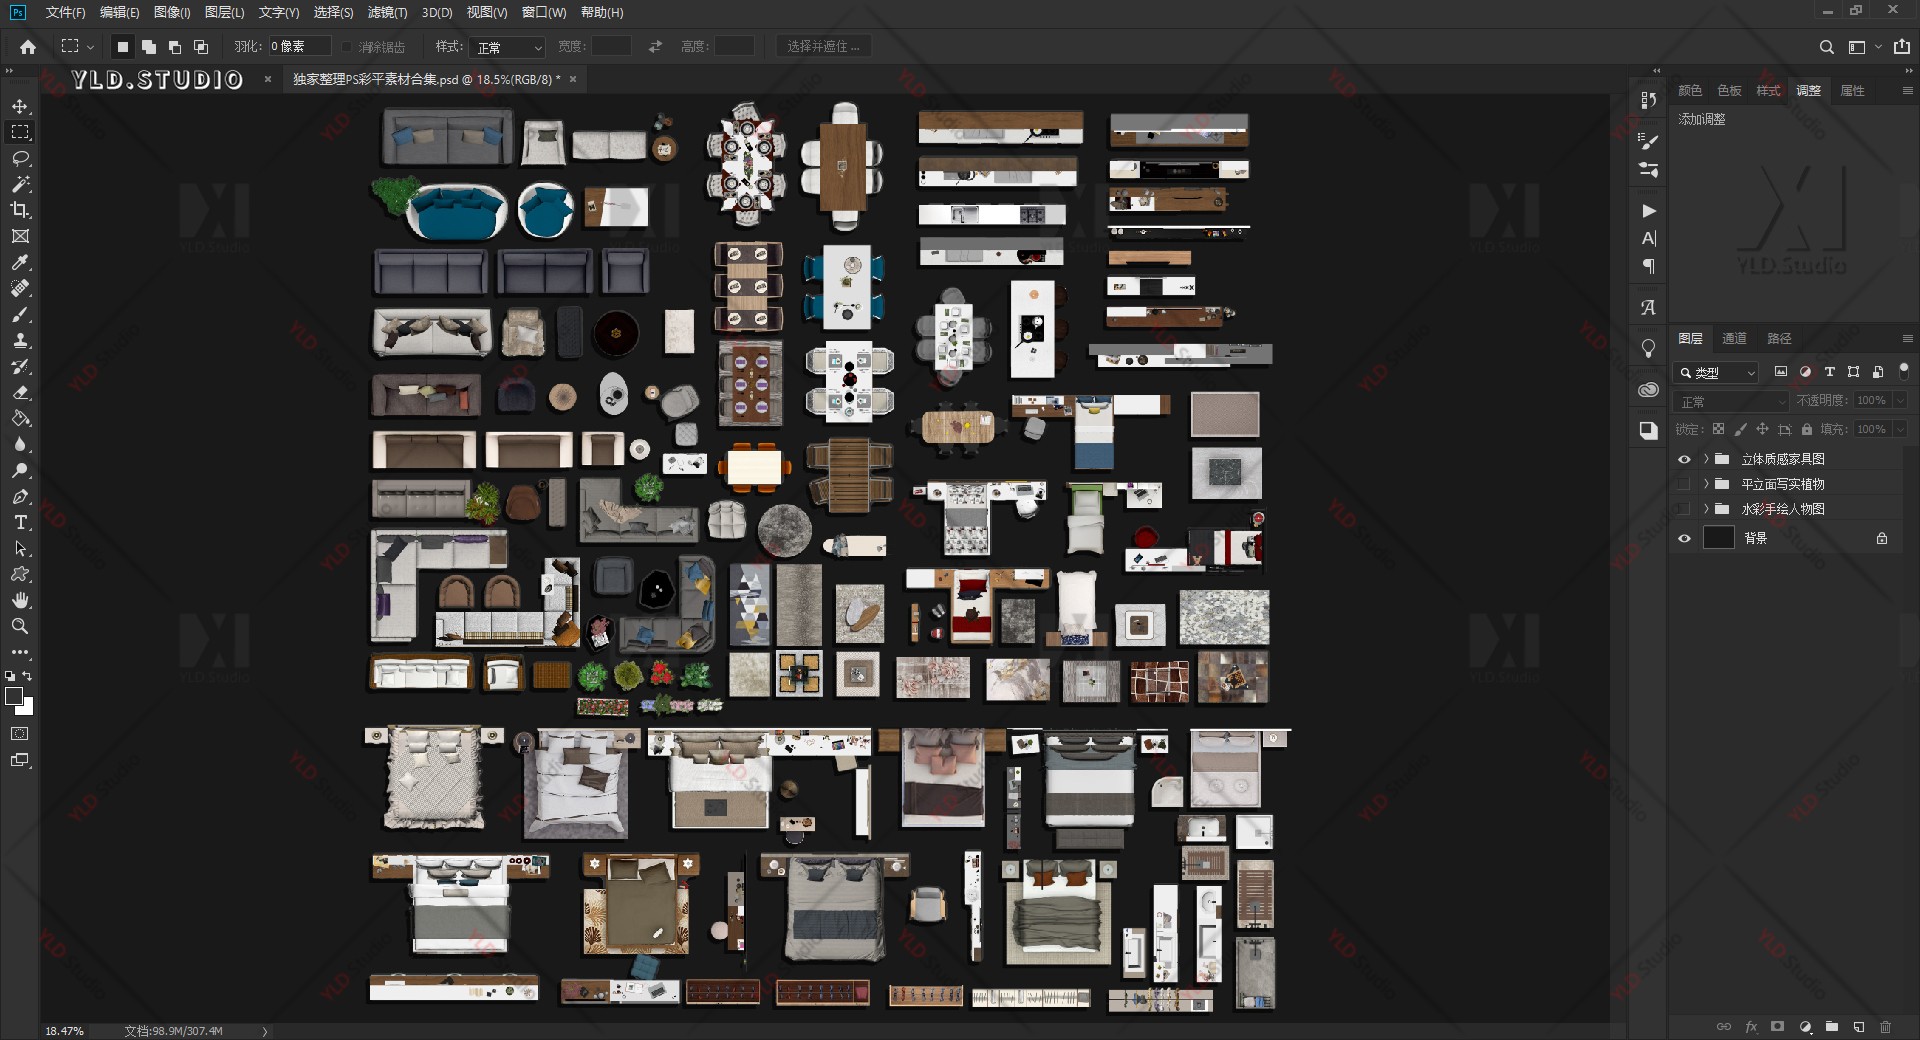Viewport: 1920px width, 1040px height.
Task: Toggle layer filtering switch on or off
Action: pyautogui.click(x=1903, y=371)
